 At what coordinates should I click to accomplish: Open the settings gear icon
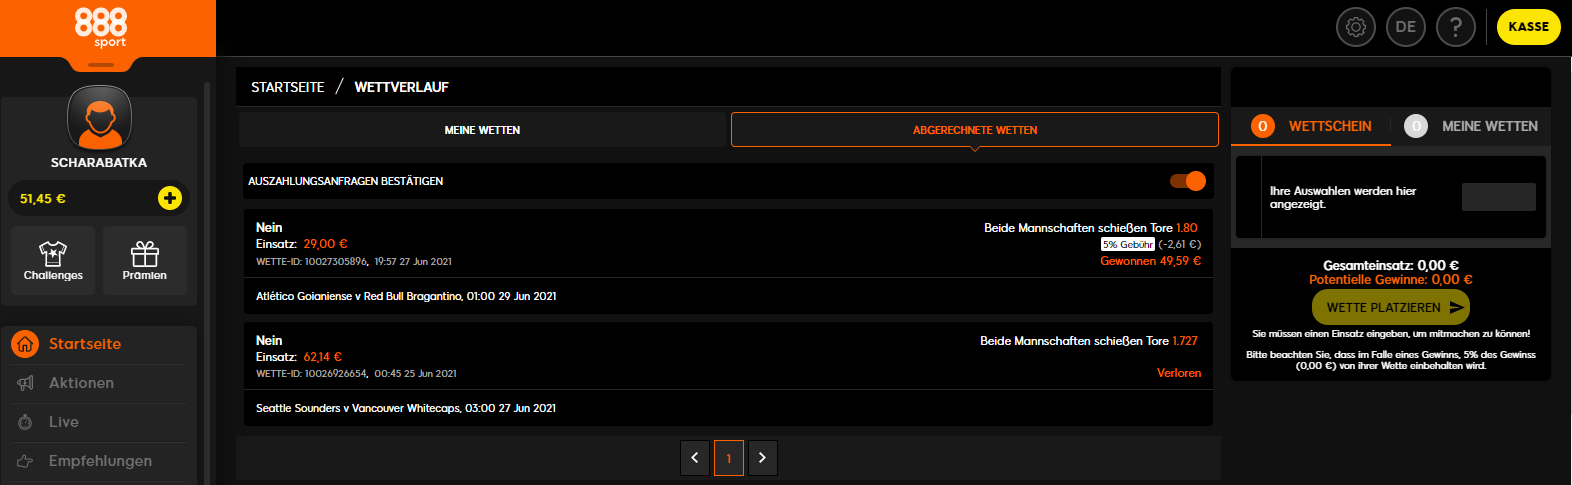tap(1356, 27)
